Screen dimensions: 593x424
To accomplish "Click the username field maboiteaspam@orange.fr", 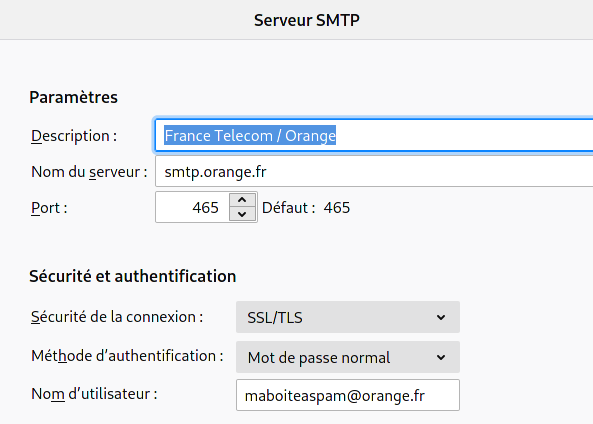I will pos(348,395).
